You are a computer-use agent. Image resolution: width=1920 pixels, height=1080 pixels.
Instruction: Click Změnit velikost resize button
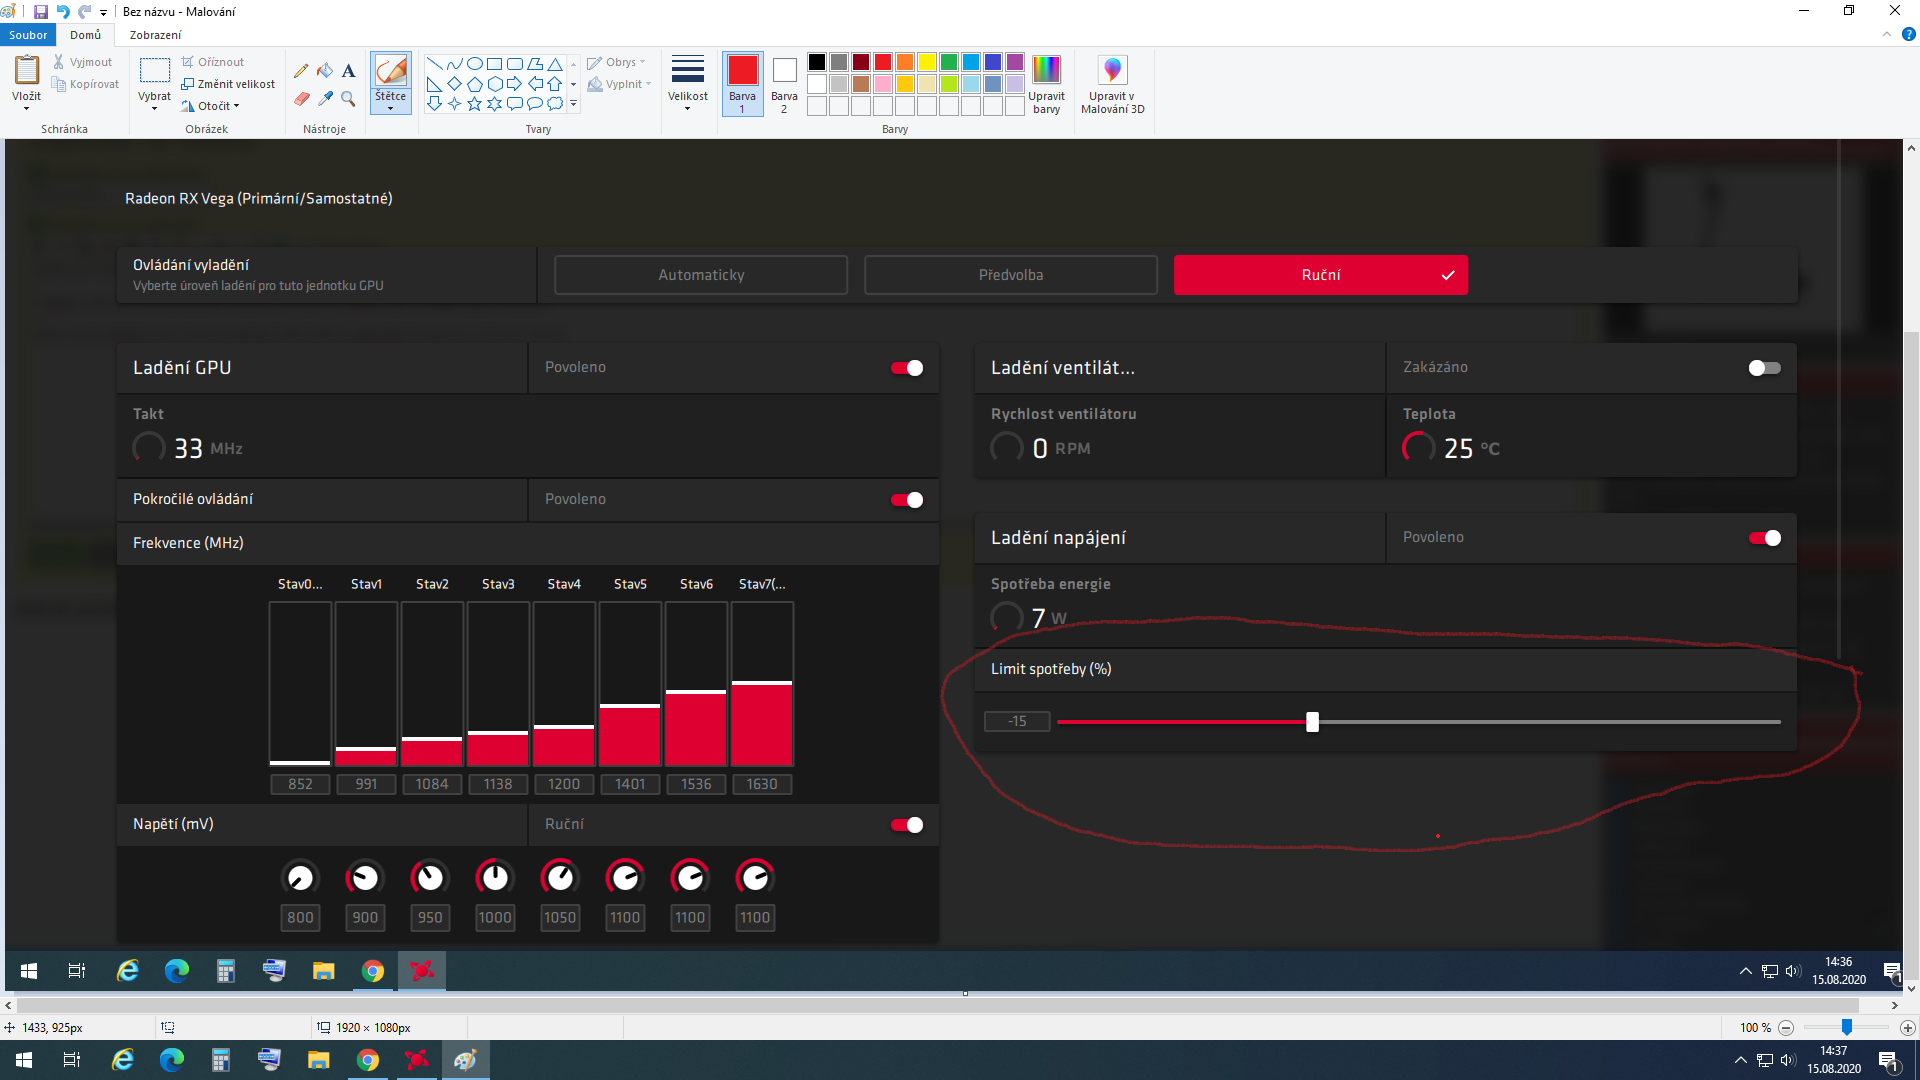tap(228, 84)
